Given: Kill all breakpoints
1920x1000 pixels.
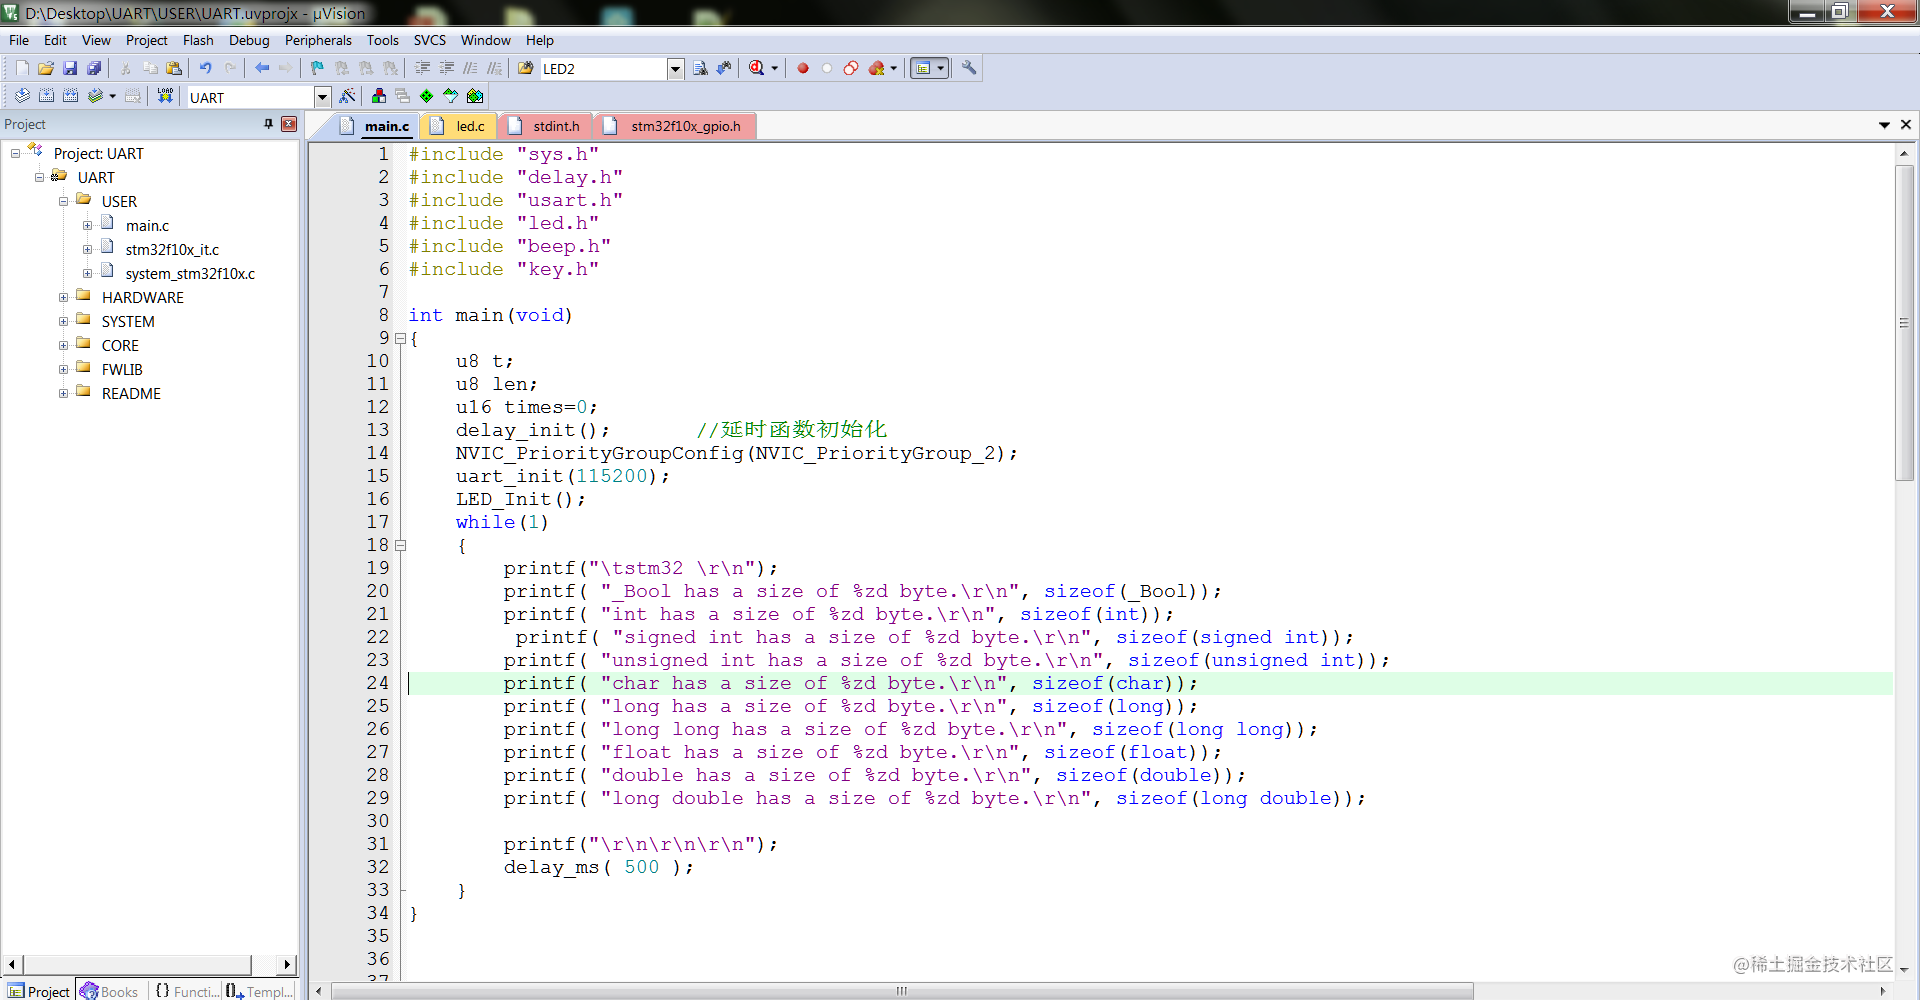Looking at the screenshot, I should pyautogui.click(x=877, y=68).
